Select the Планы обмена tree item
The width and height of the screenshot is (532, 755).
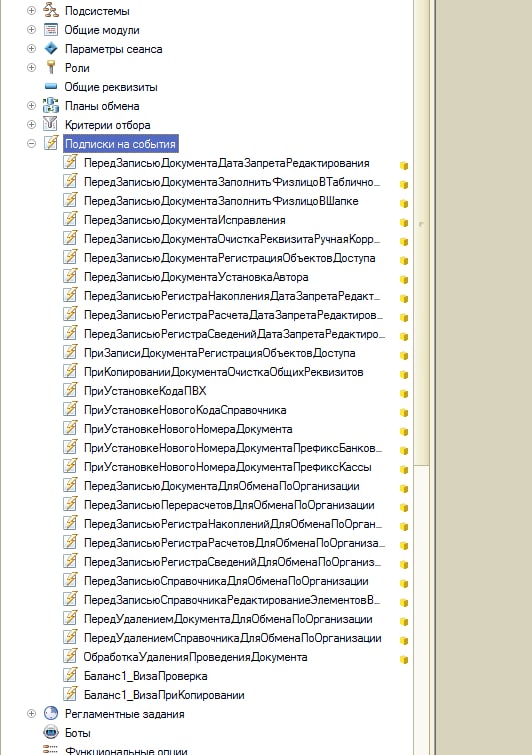pos(102,106)
